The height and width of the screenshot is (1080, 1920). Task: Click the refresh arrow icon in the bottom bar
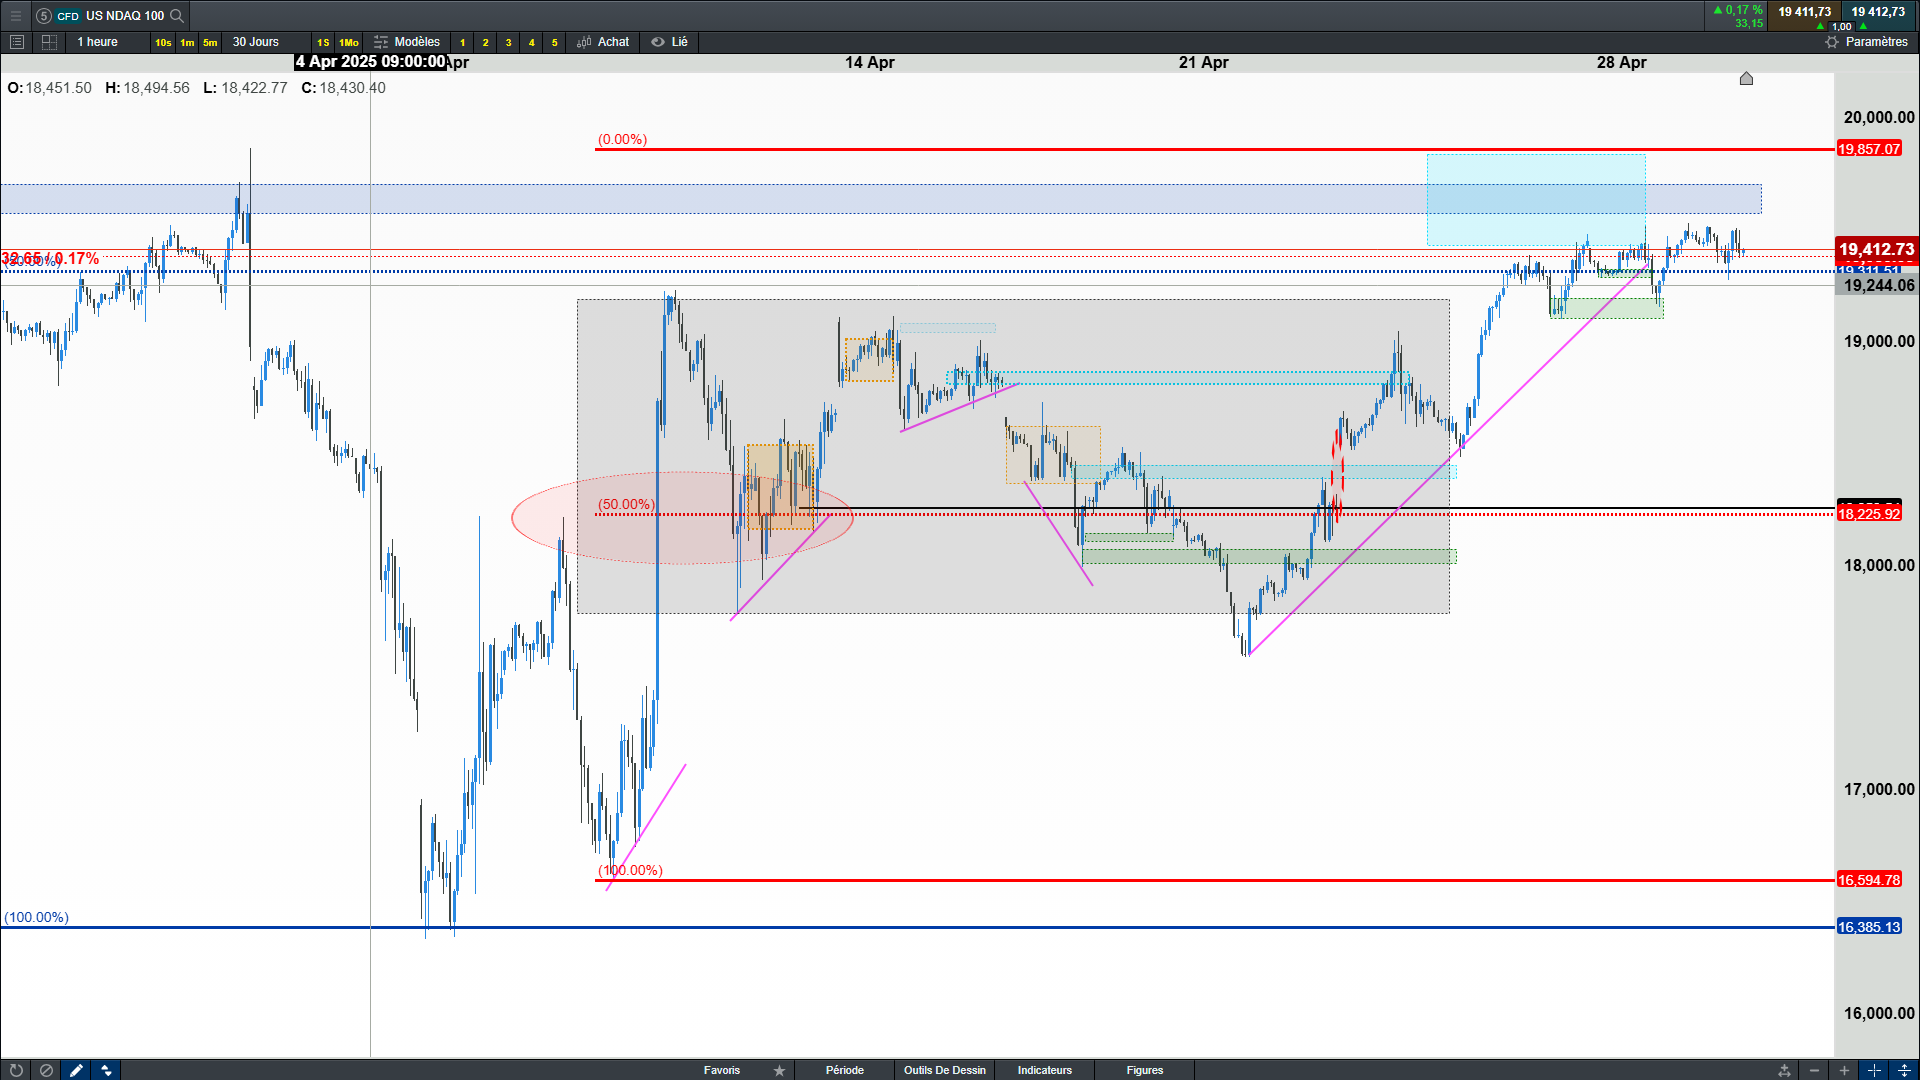(16, 1070)
